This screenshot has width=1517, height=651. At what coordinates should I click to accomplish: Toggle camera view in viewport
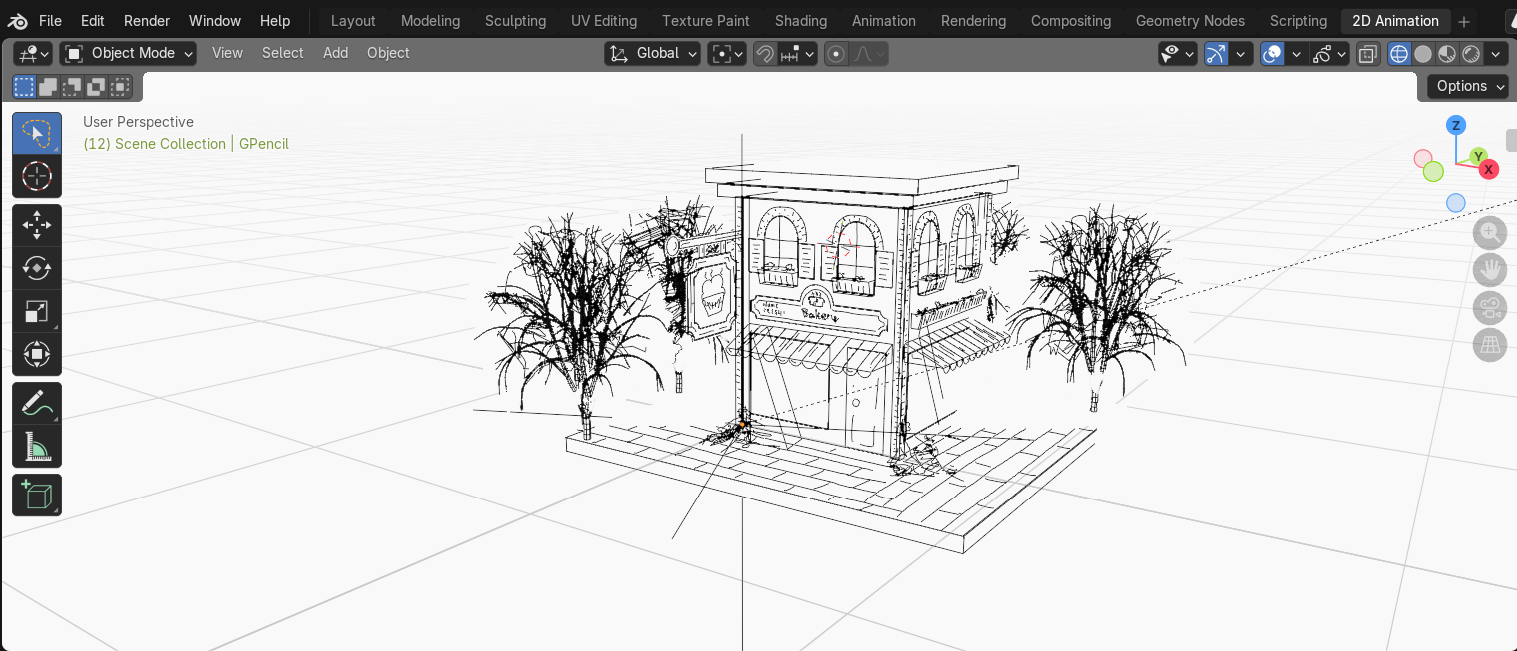tap(1489, 308)
